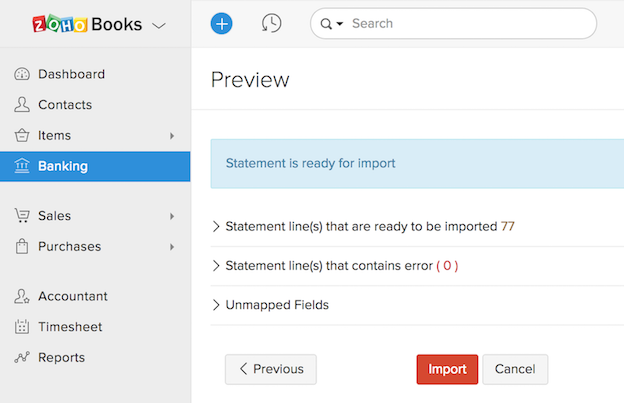Screen dimensions: 624x403
Task: Expand statement lines ready to be imported
Action: pos(216,227)
